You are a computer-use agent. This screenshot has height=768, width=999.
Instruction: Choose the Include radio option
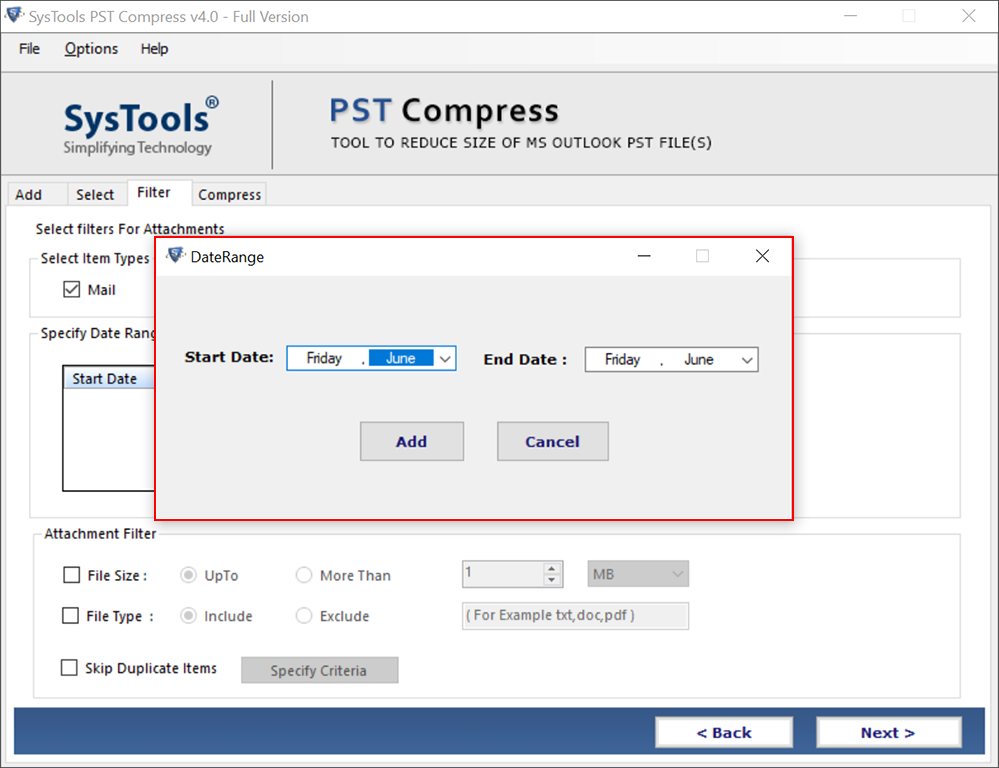click(x=188, y=616)
